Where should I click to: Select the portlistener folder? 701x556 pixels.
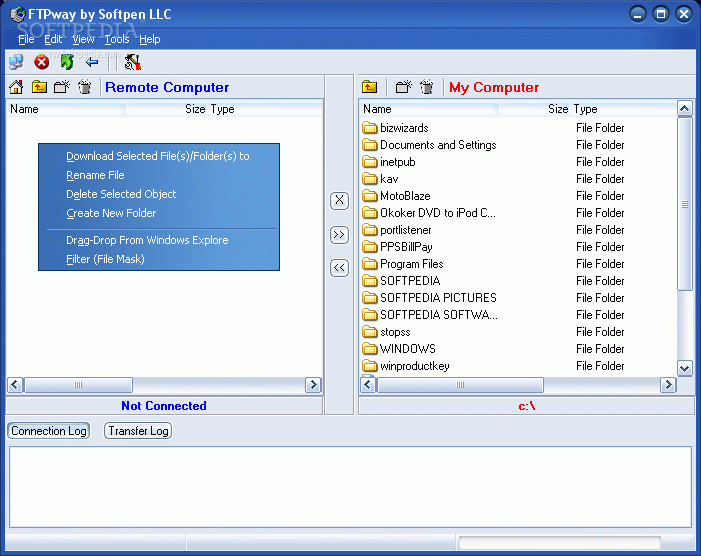(397, 230)
